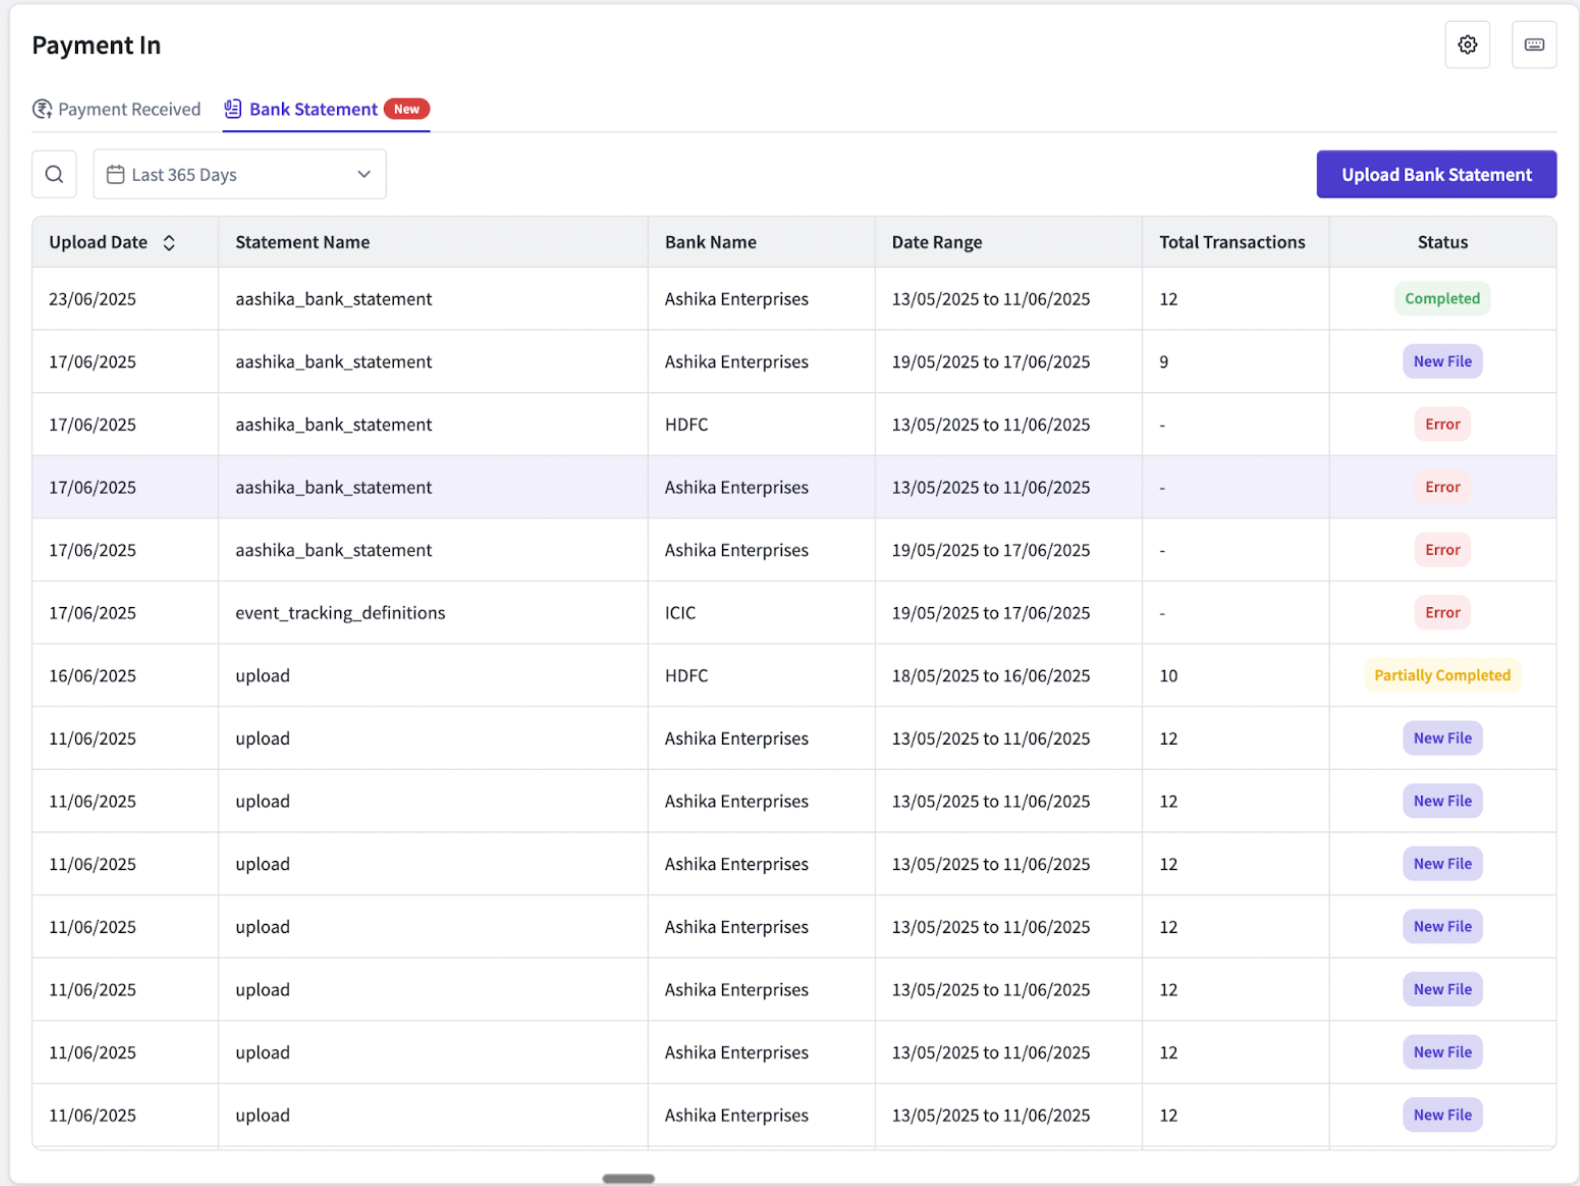Viewport: 1580px width, 1186px height.
Task: Click the Completed status badge
Action: click(x=1441, y=299)
